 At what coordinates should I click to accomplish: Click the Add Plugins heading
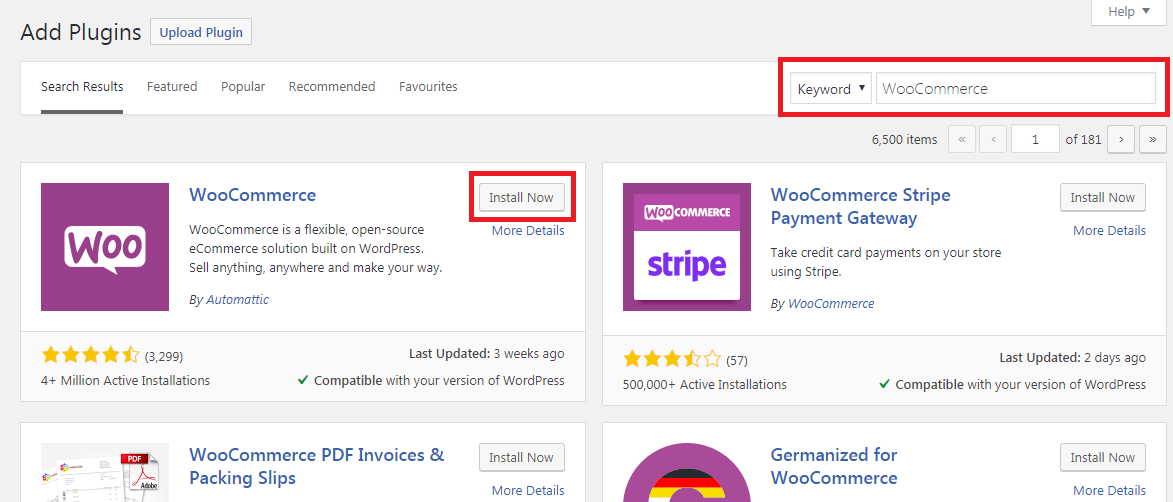[81, 32]
